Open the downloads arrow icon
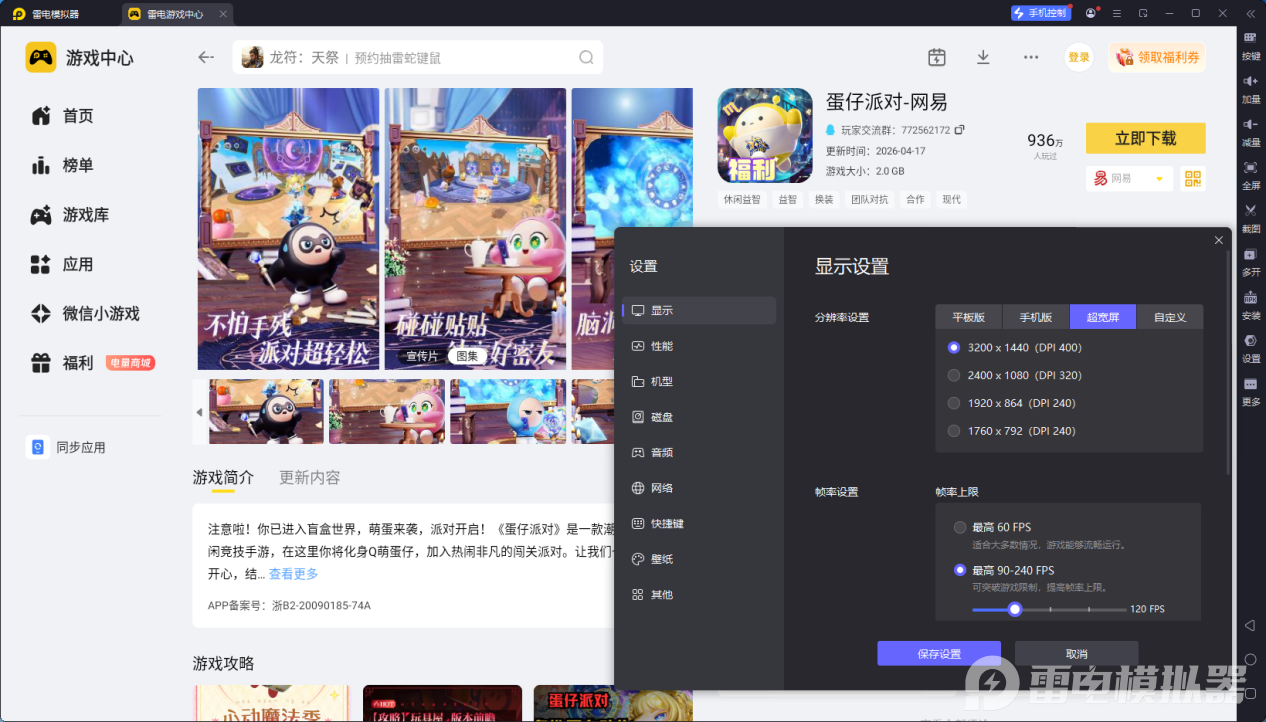The image size is (1266, 722). 983,57
